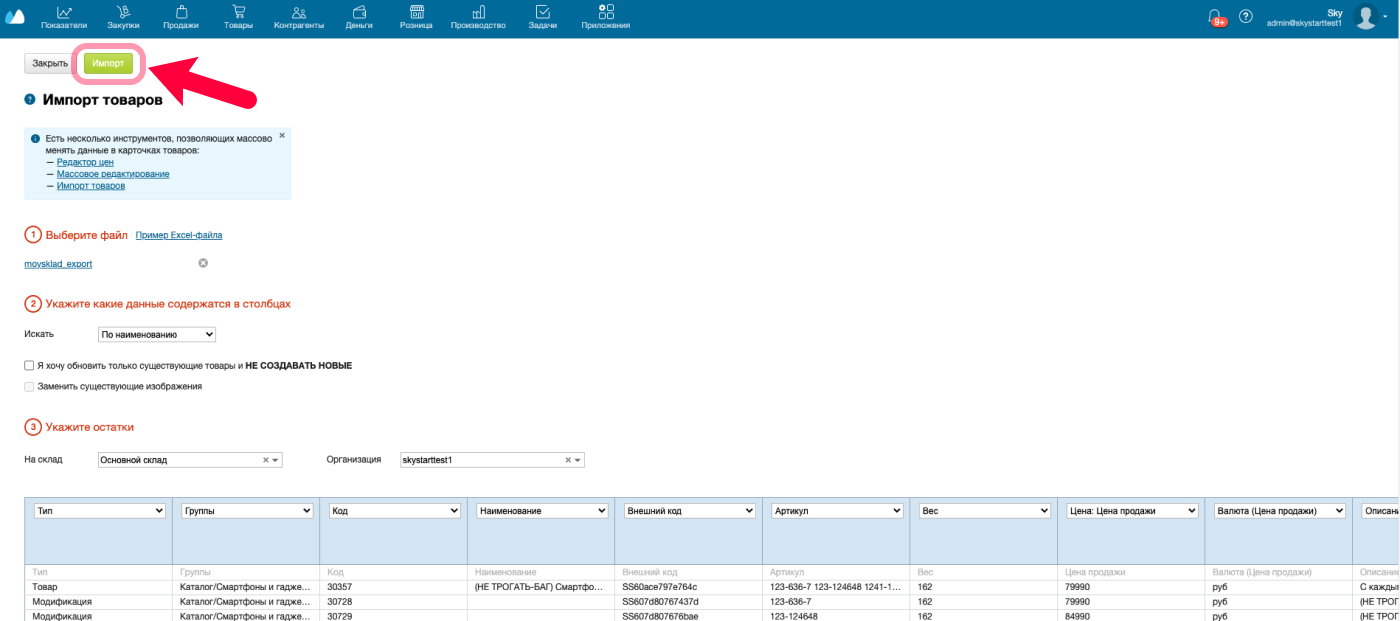Screen dimensions: 1400x621
Task: Expand the Организация dropdown arrow
Action: coord(578,460)
